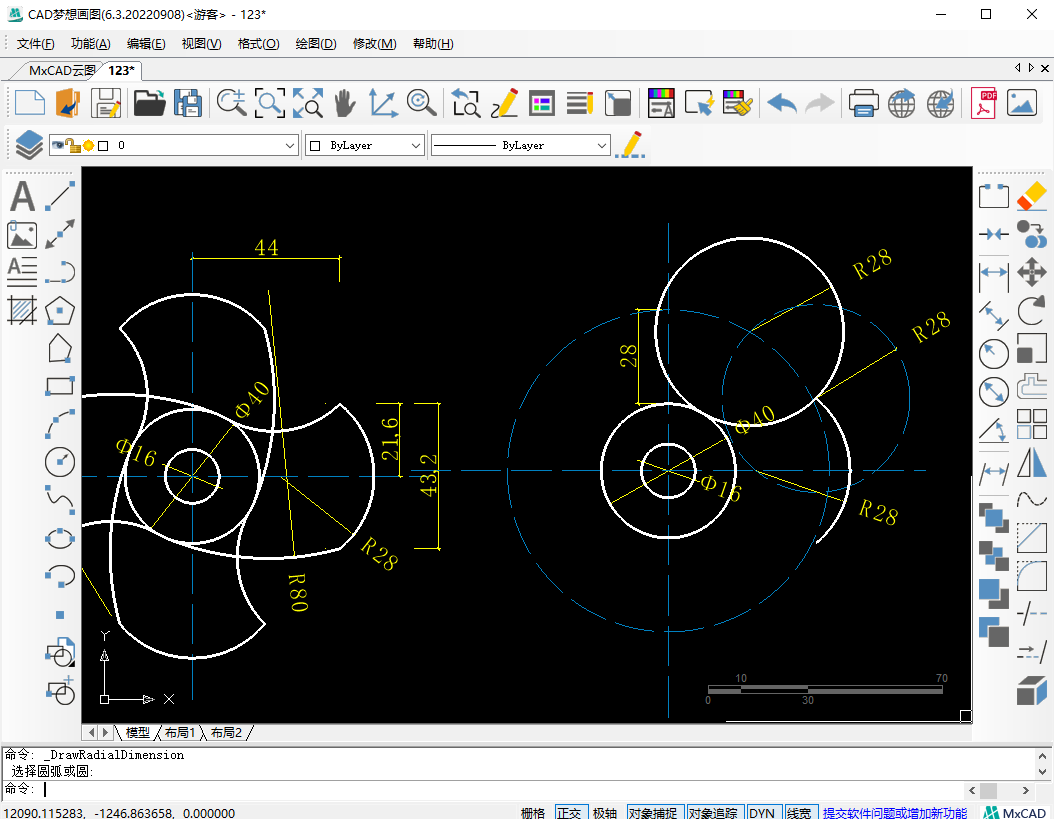Open the 文件(F) menu
Screen dimensions: 1054x819
[35, 44]
